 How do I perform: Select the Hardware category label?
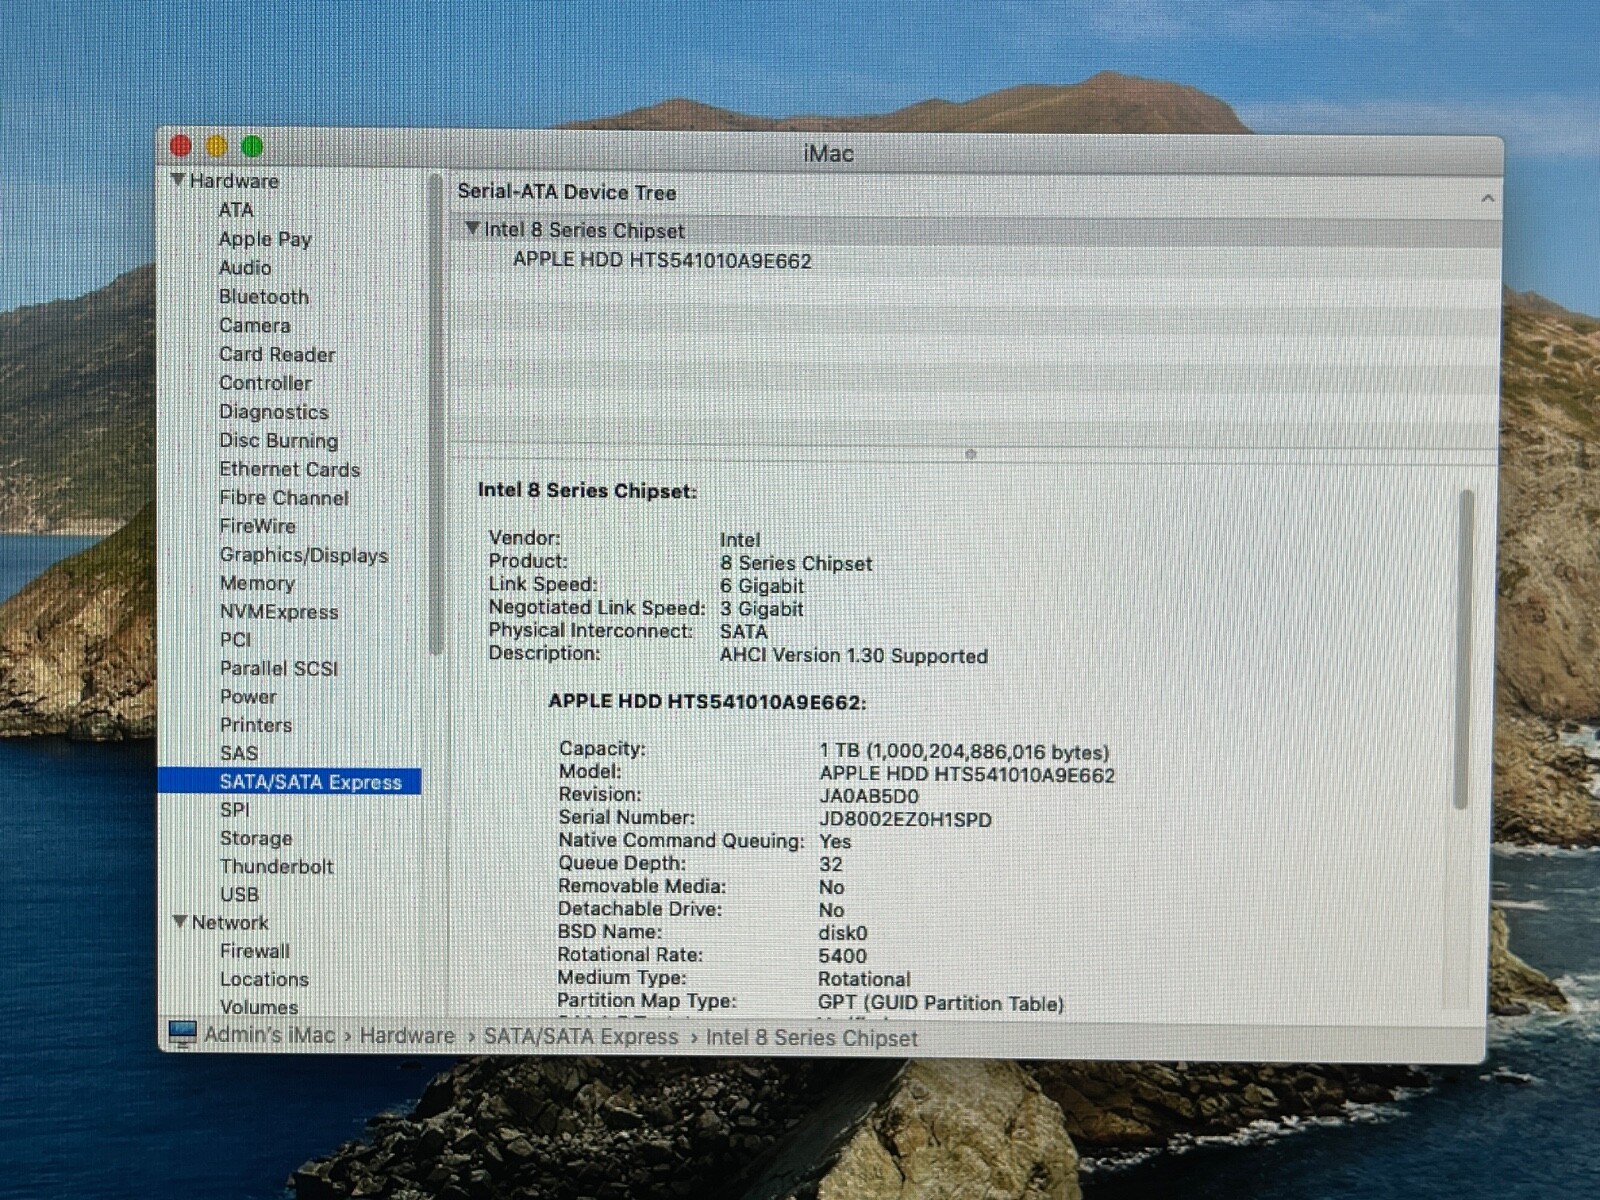(234, 181)
